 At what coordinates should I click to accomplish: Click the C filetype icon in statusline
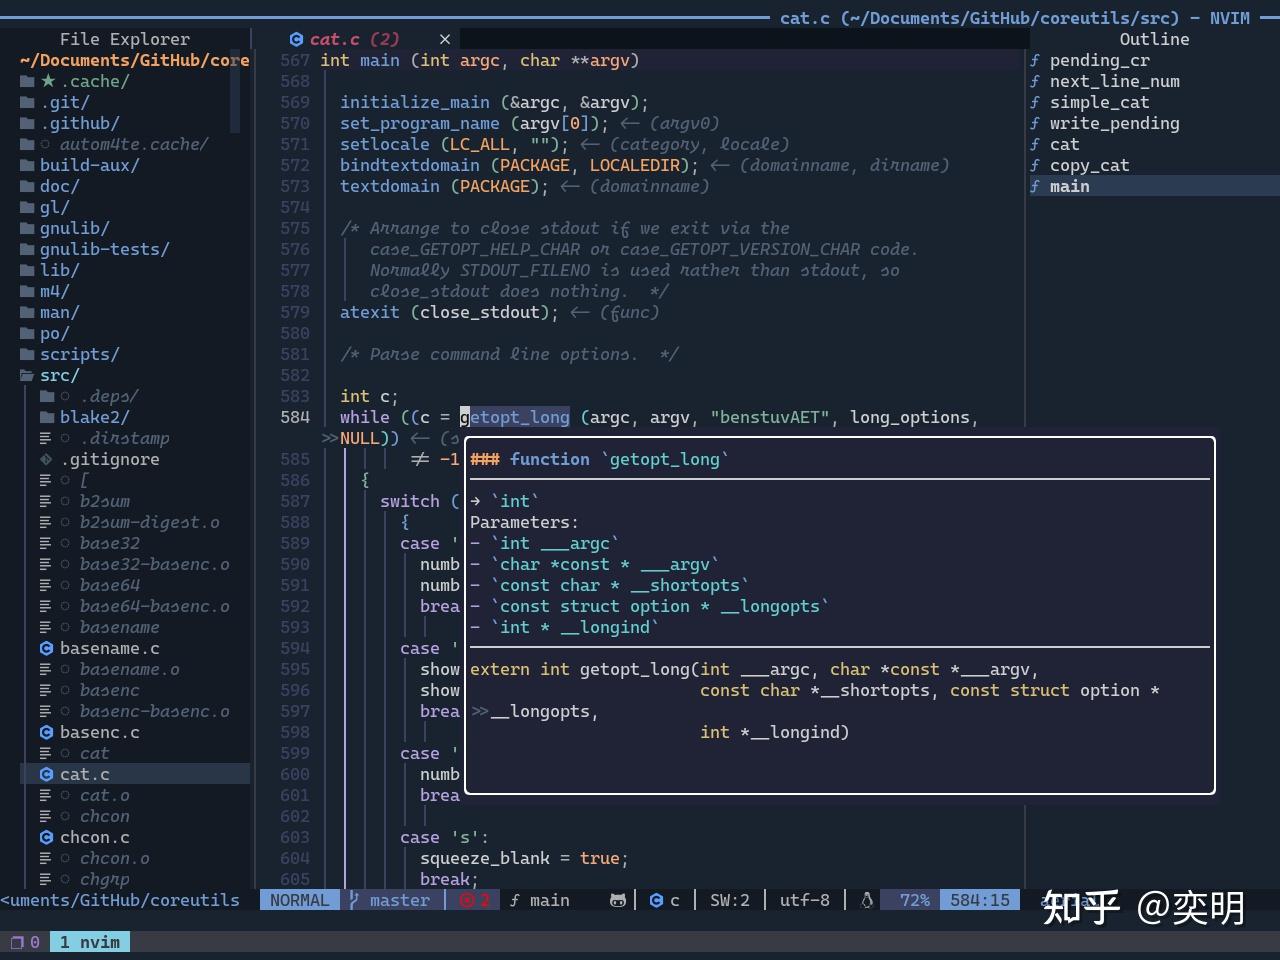coord(656,900)
